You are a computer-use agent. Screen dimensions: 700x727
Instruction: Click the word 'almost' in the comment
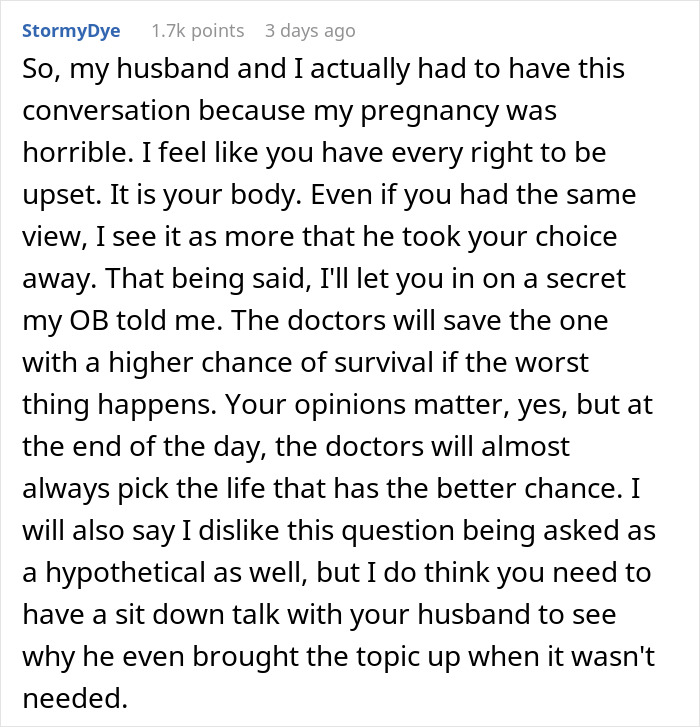click(x=525, y=446)
